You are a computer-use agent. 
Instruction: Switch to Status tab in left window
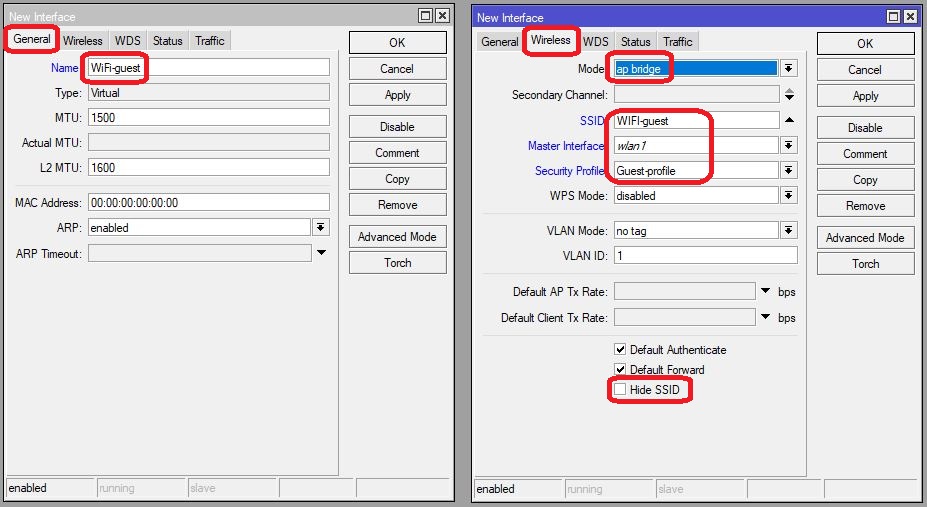(168, 41)
